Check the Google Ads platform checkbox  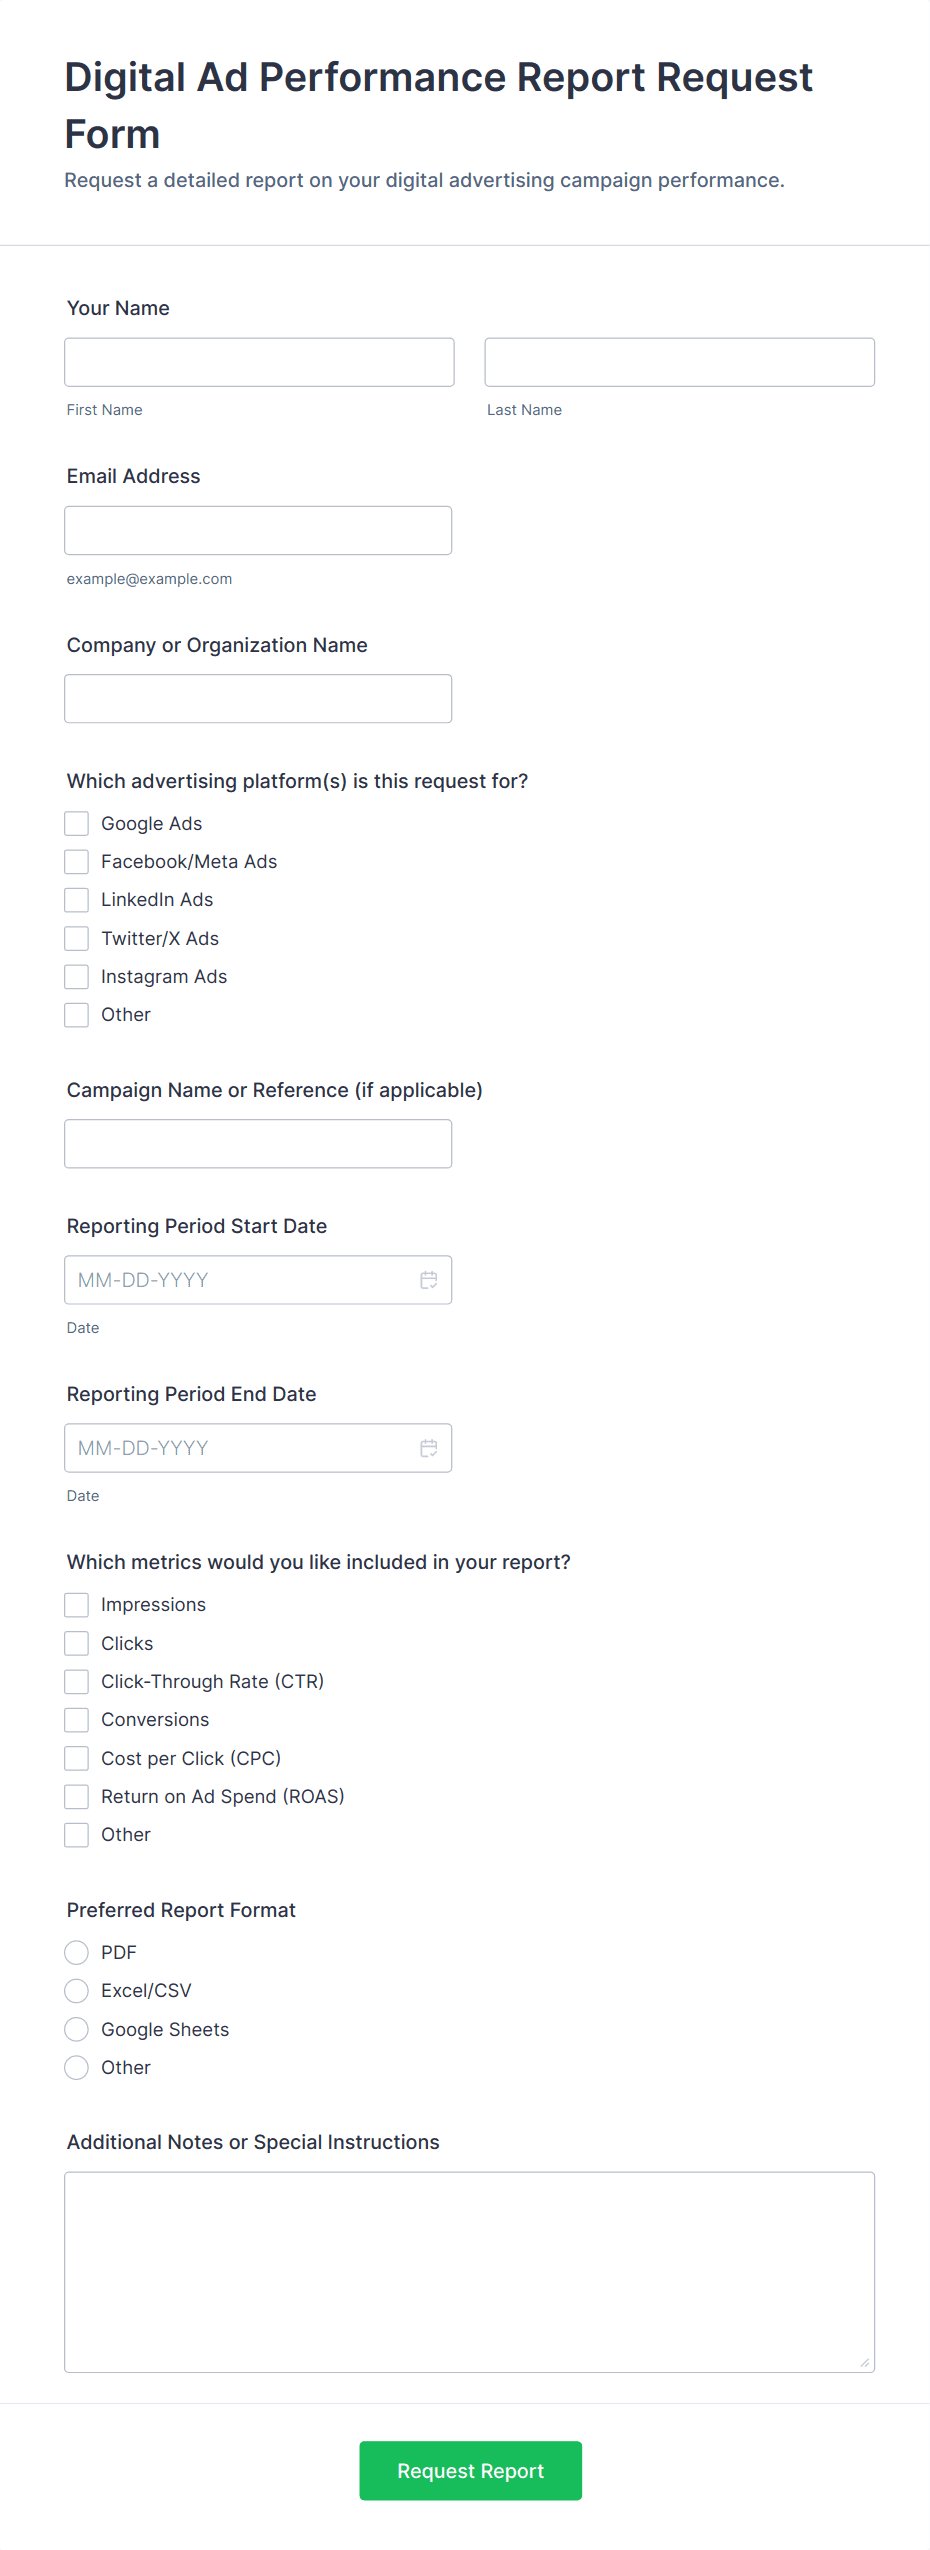point(76,823)
